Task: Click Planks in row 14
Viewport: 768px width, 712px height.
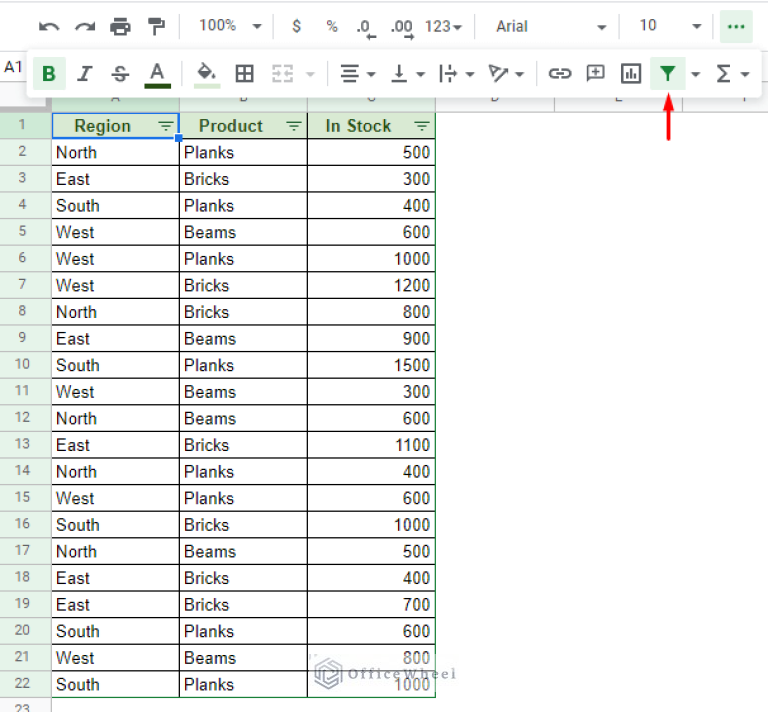Action: [x=243, y=472]
